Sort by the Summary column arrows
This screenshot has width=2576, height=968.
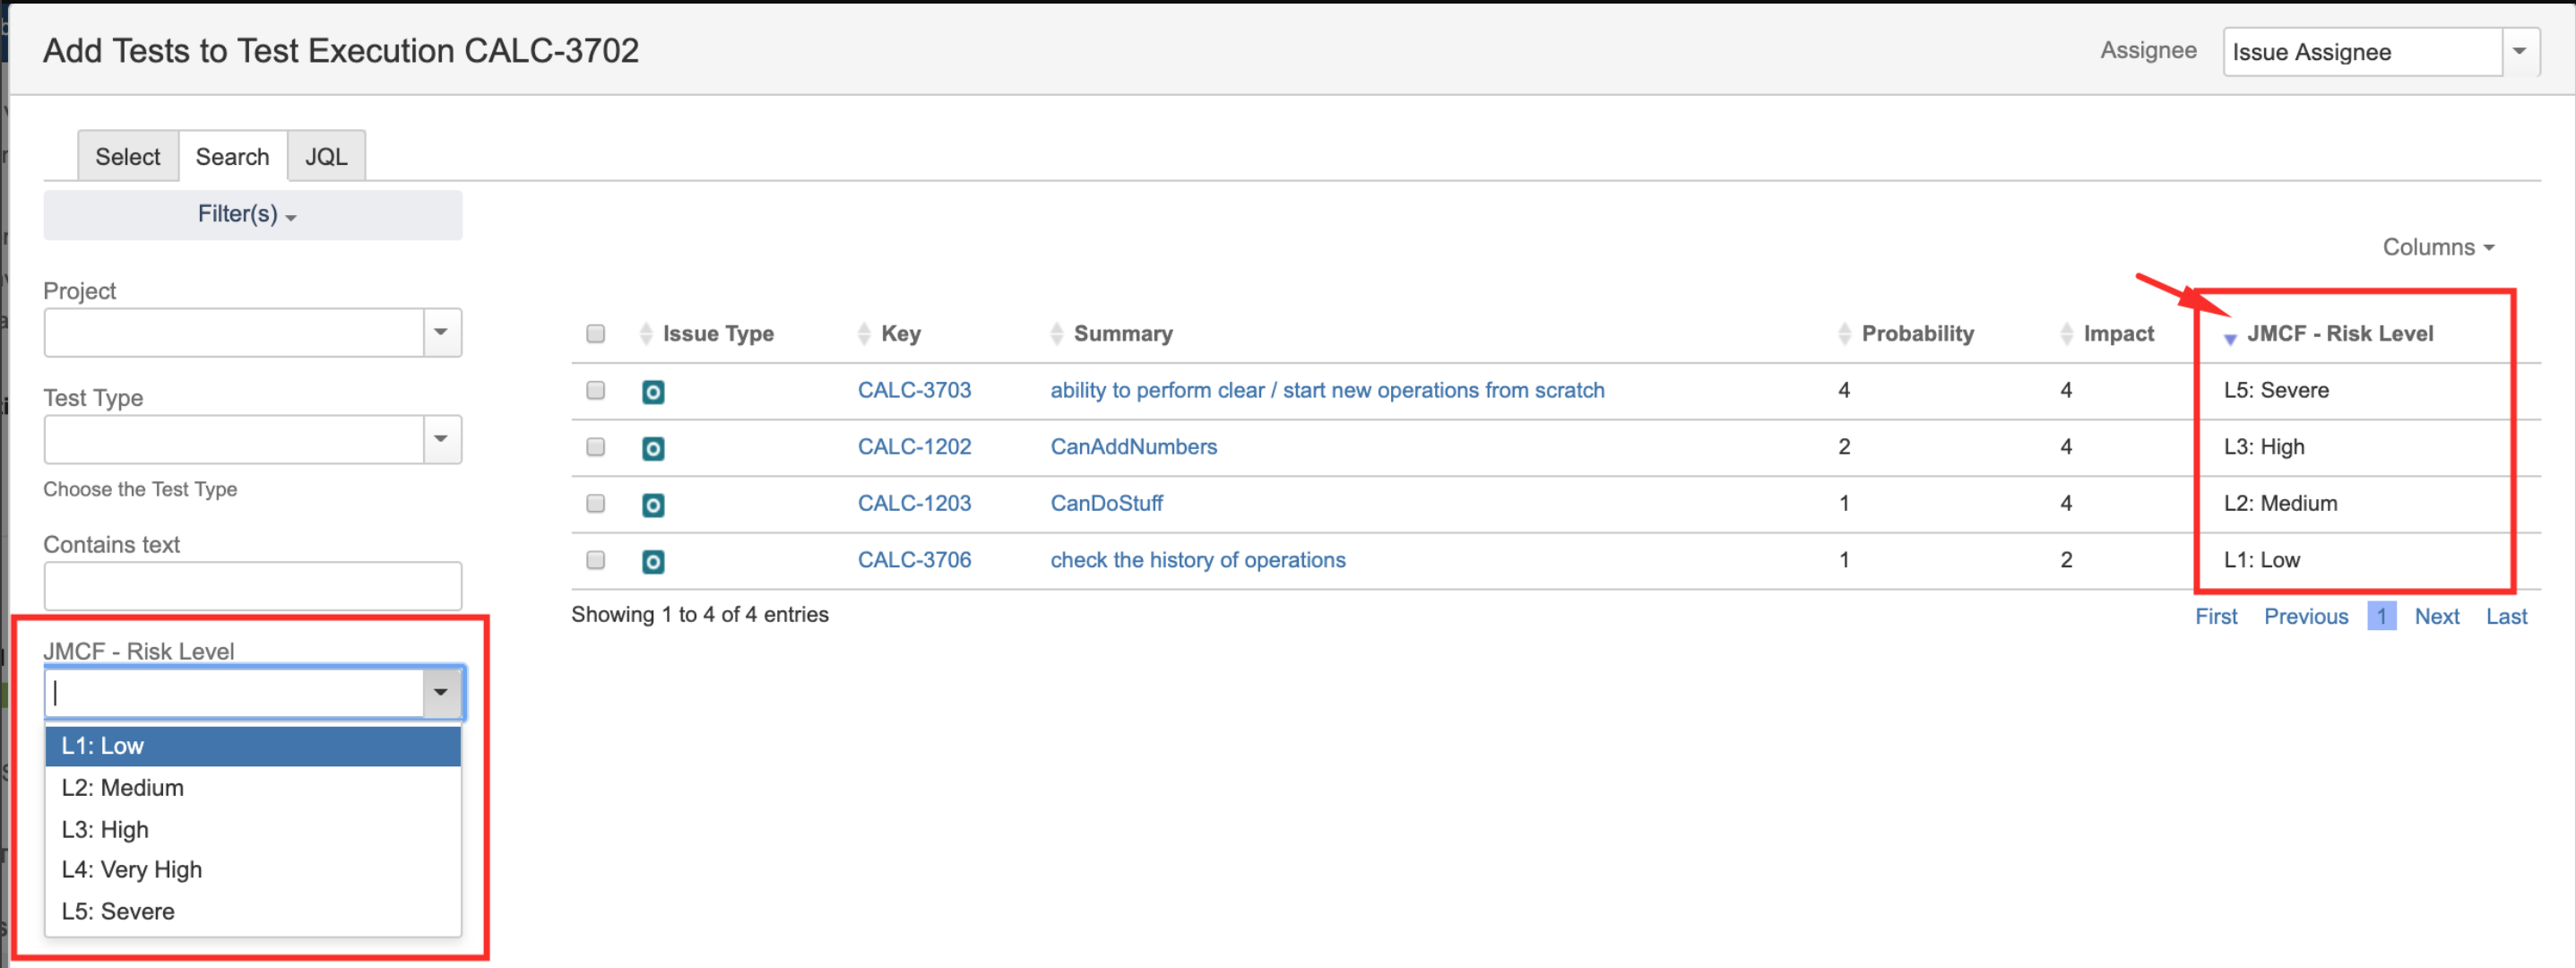pos(1057,334)
